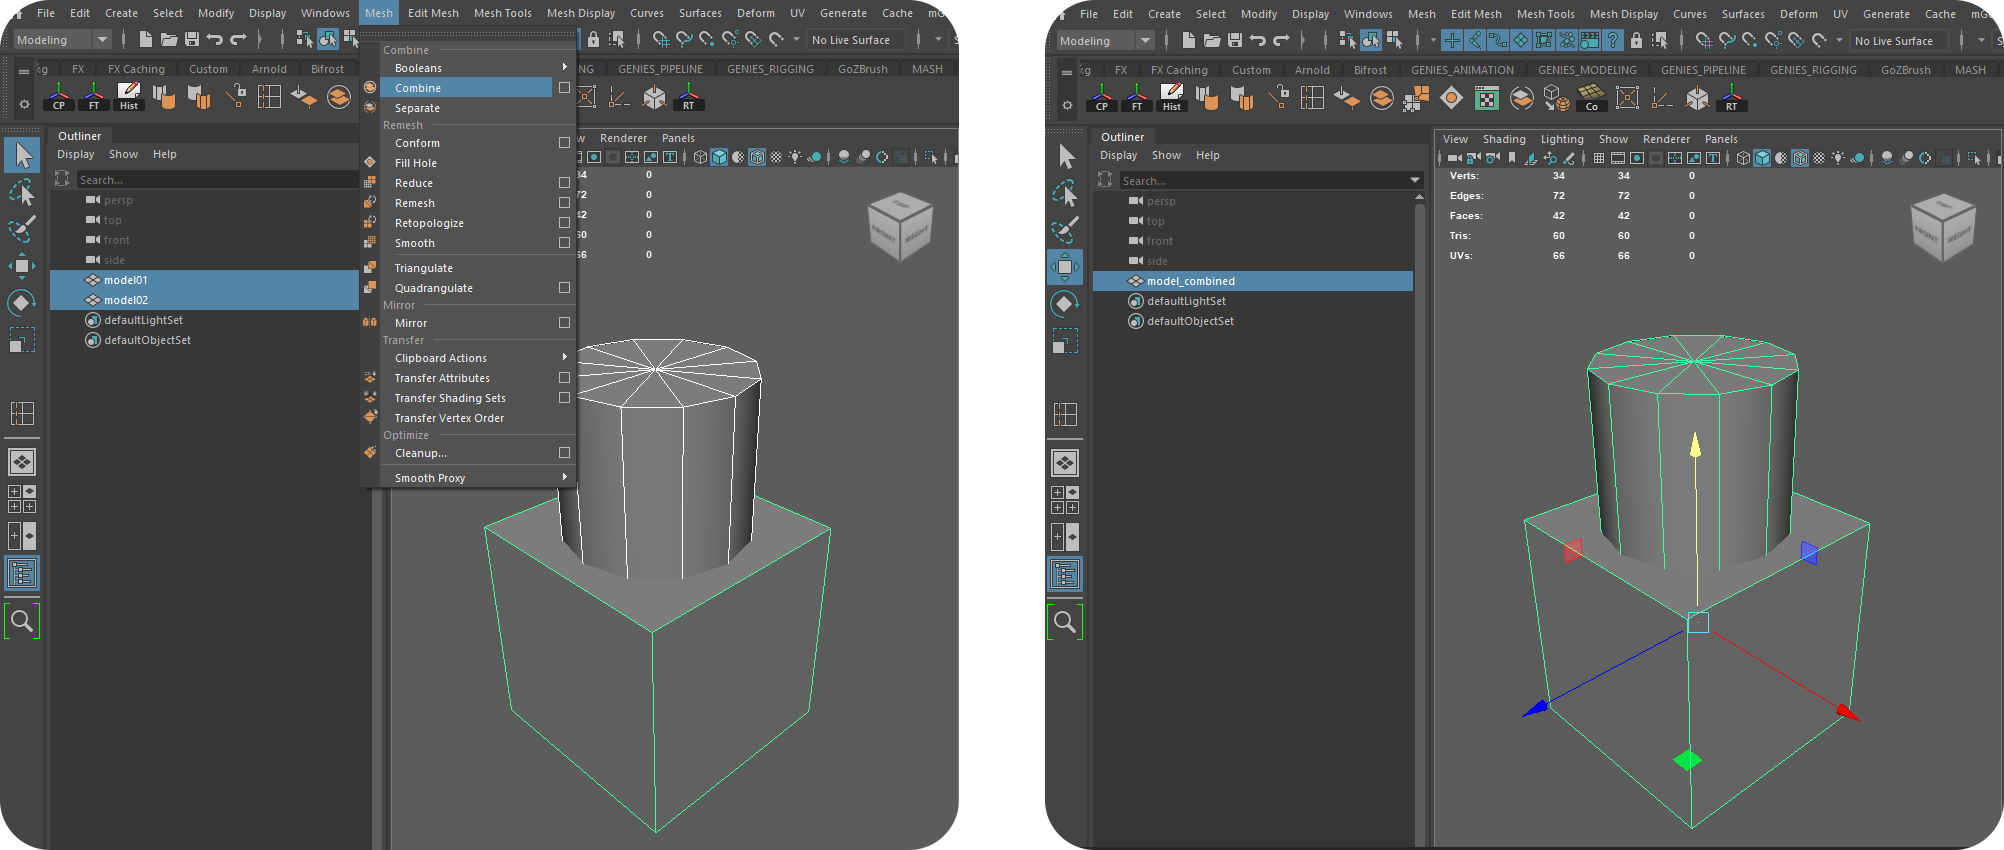
Task: Click Open Scene folder icon in right window
Action: 1212,40
